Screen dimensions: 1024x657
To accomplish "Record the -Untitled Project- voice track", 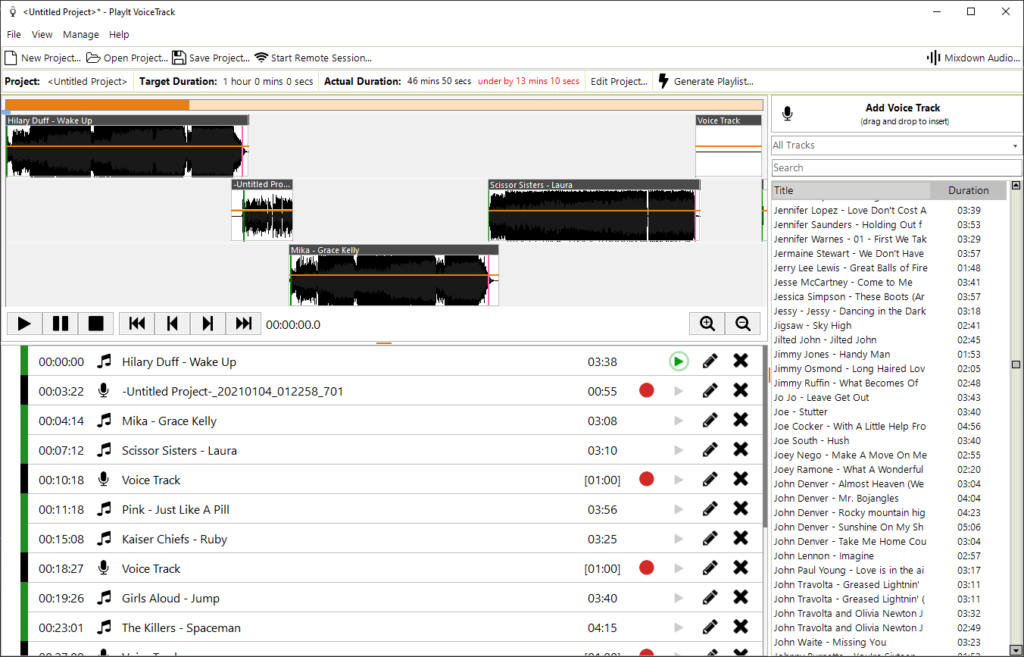I will tap(647, 391).
